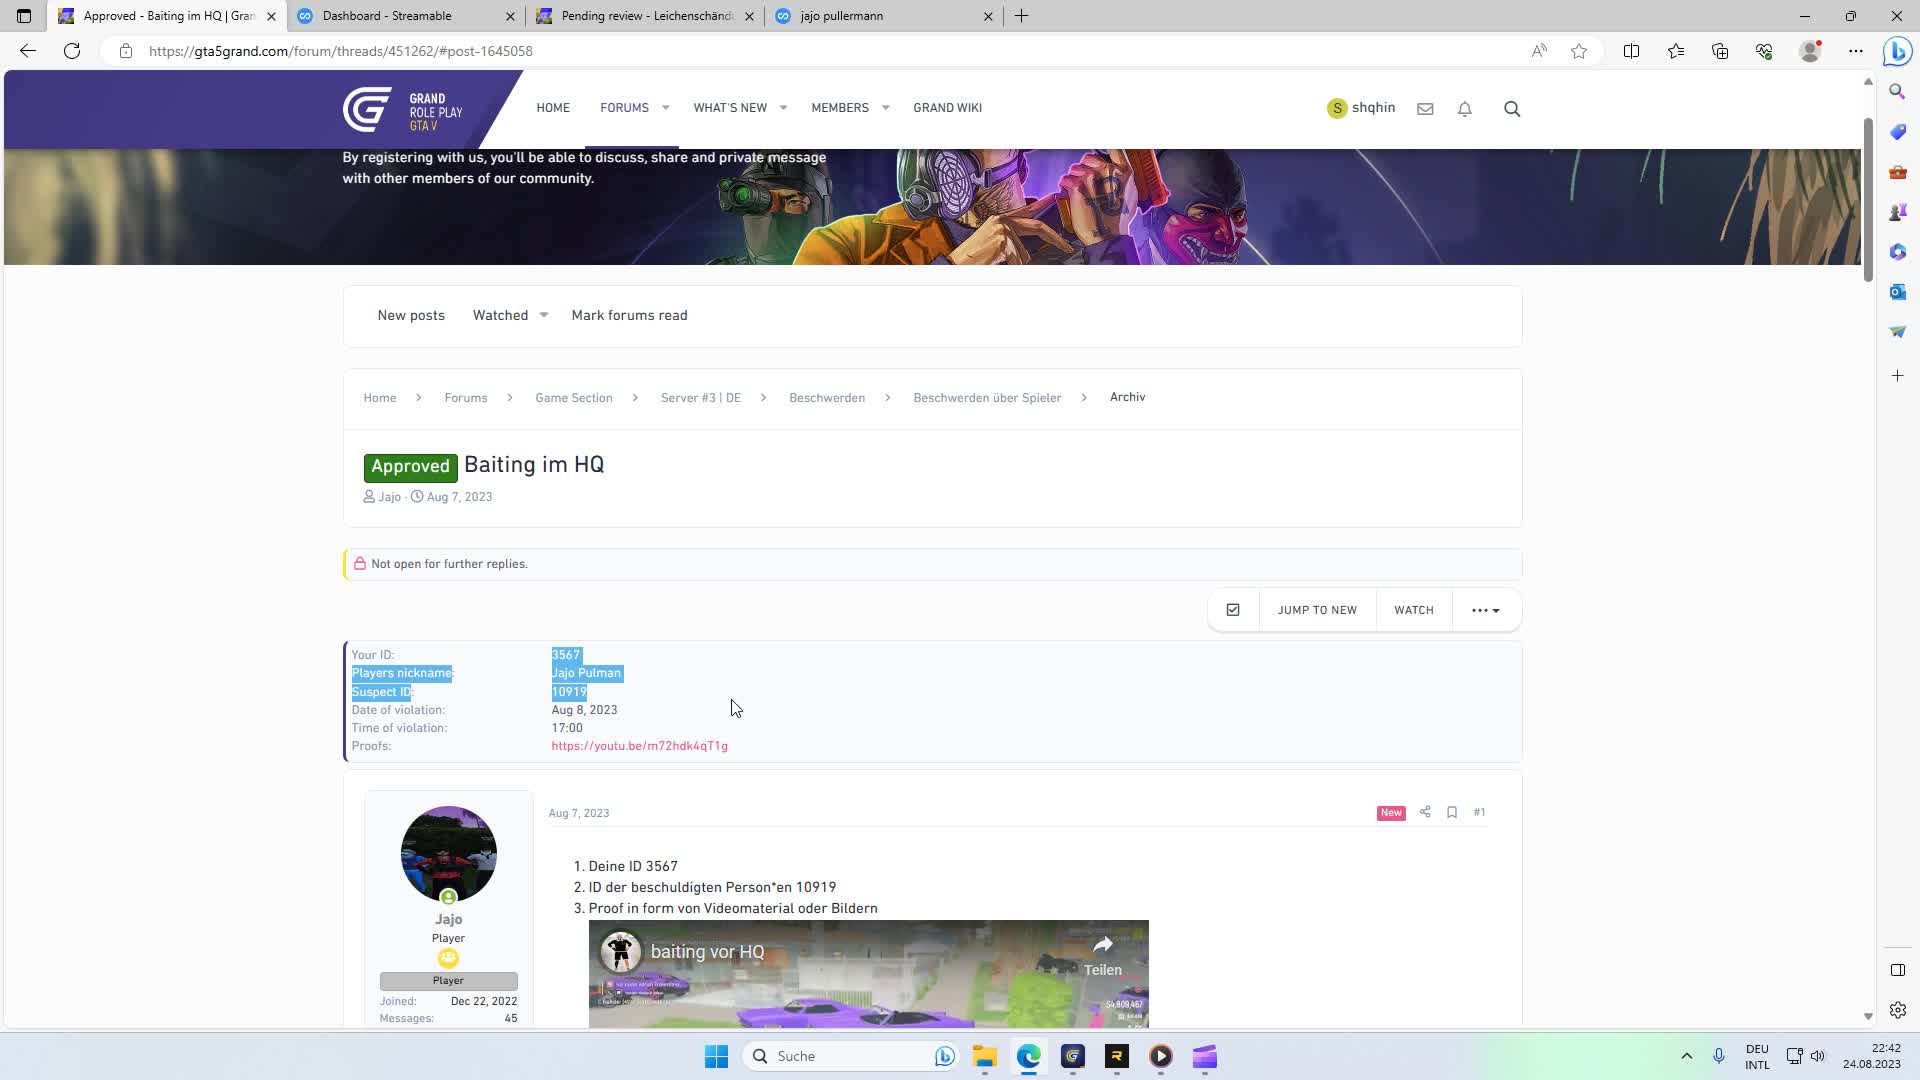The width and height of the screenshot is (1920, 1080).
Task: Switch to the Dashboard - Streamable tab
Action: 400,16
